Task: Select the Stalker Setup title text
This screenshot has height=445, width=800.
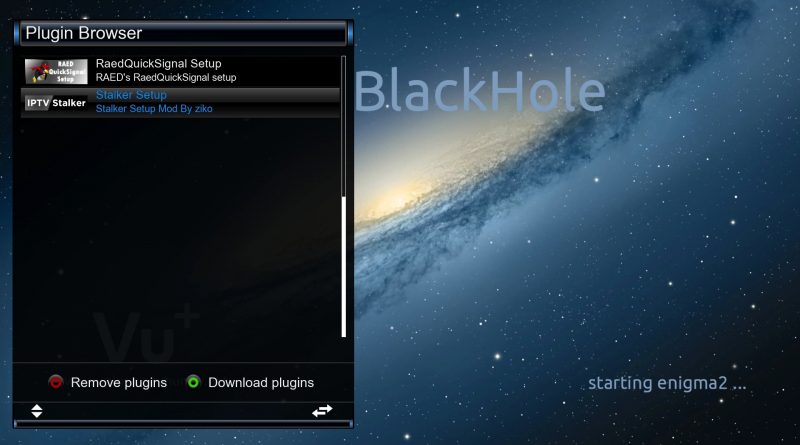Action: [x=131, y=95]
